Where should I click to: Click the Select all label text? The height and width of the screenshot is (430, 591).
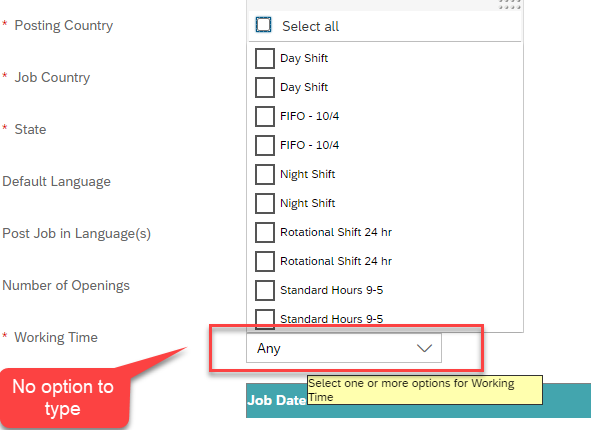point(311,26)
